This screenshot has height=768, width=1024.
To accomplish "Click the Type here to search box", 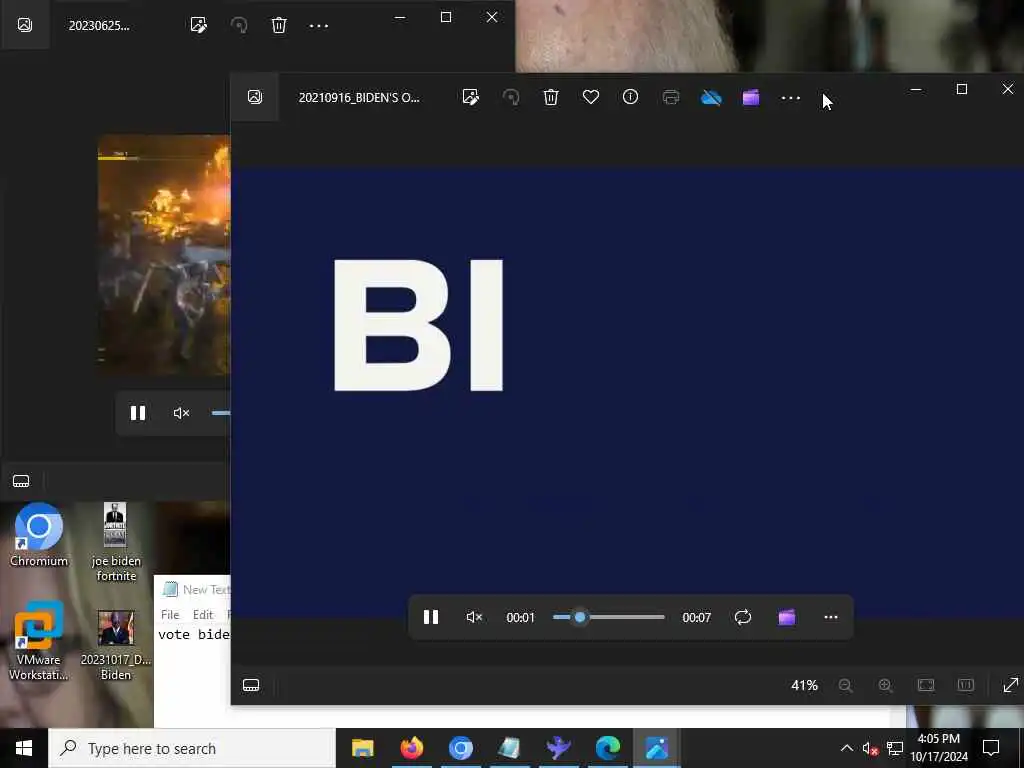I will (x=192, y=748).
